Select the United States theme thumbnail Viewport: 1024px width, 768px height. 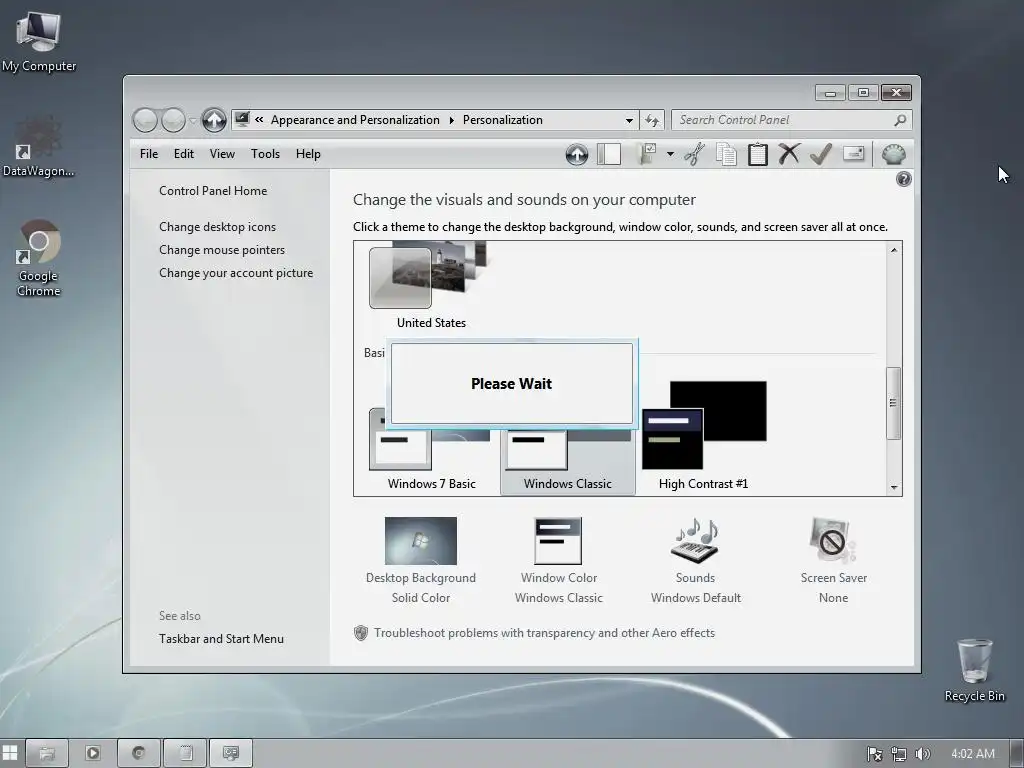pos(431,285)
